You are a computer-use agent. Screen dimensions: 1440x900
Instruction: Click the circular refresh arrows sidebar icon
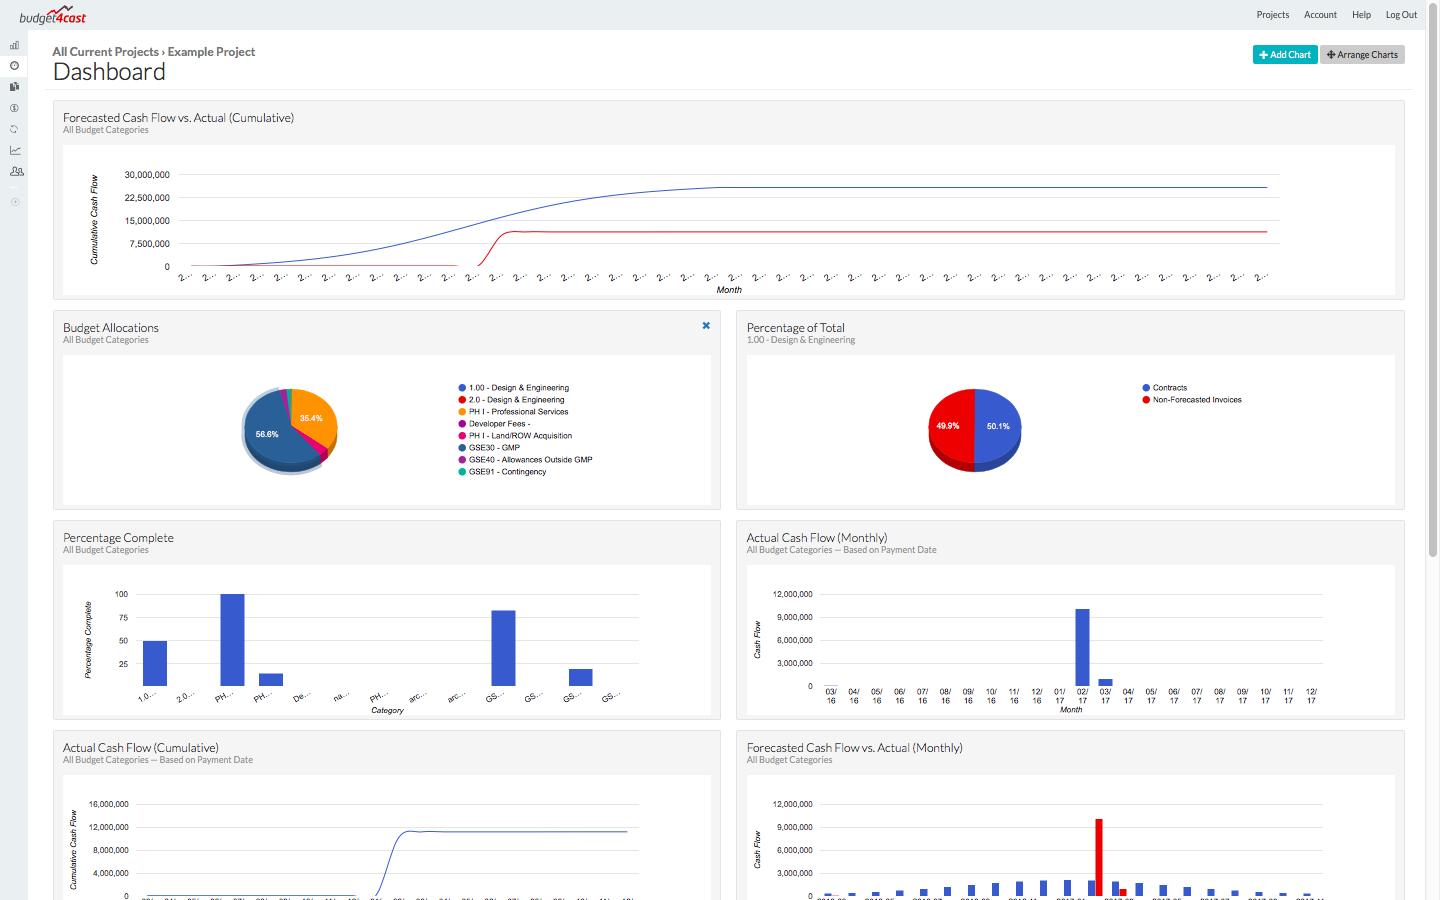[x=14, y=129]
